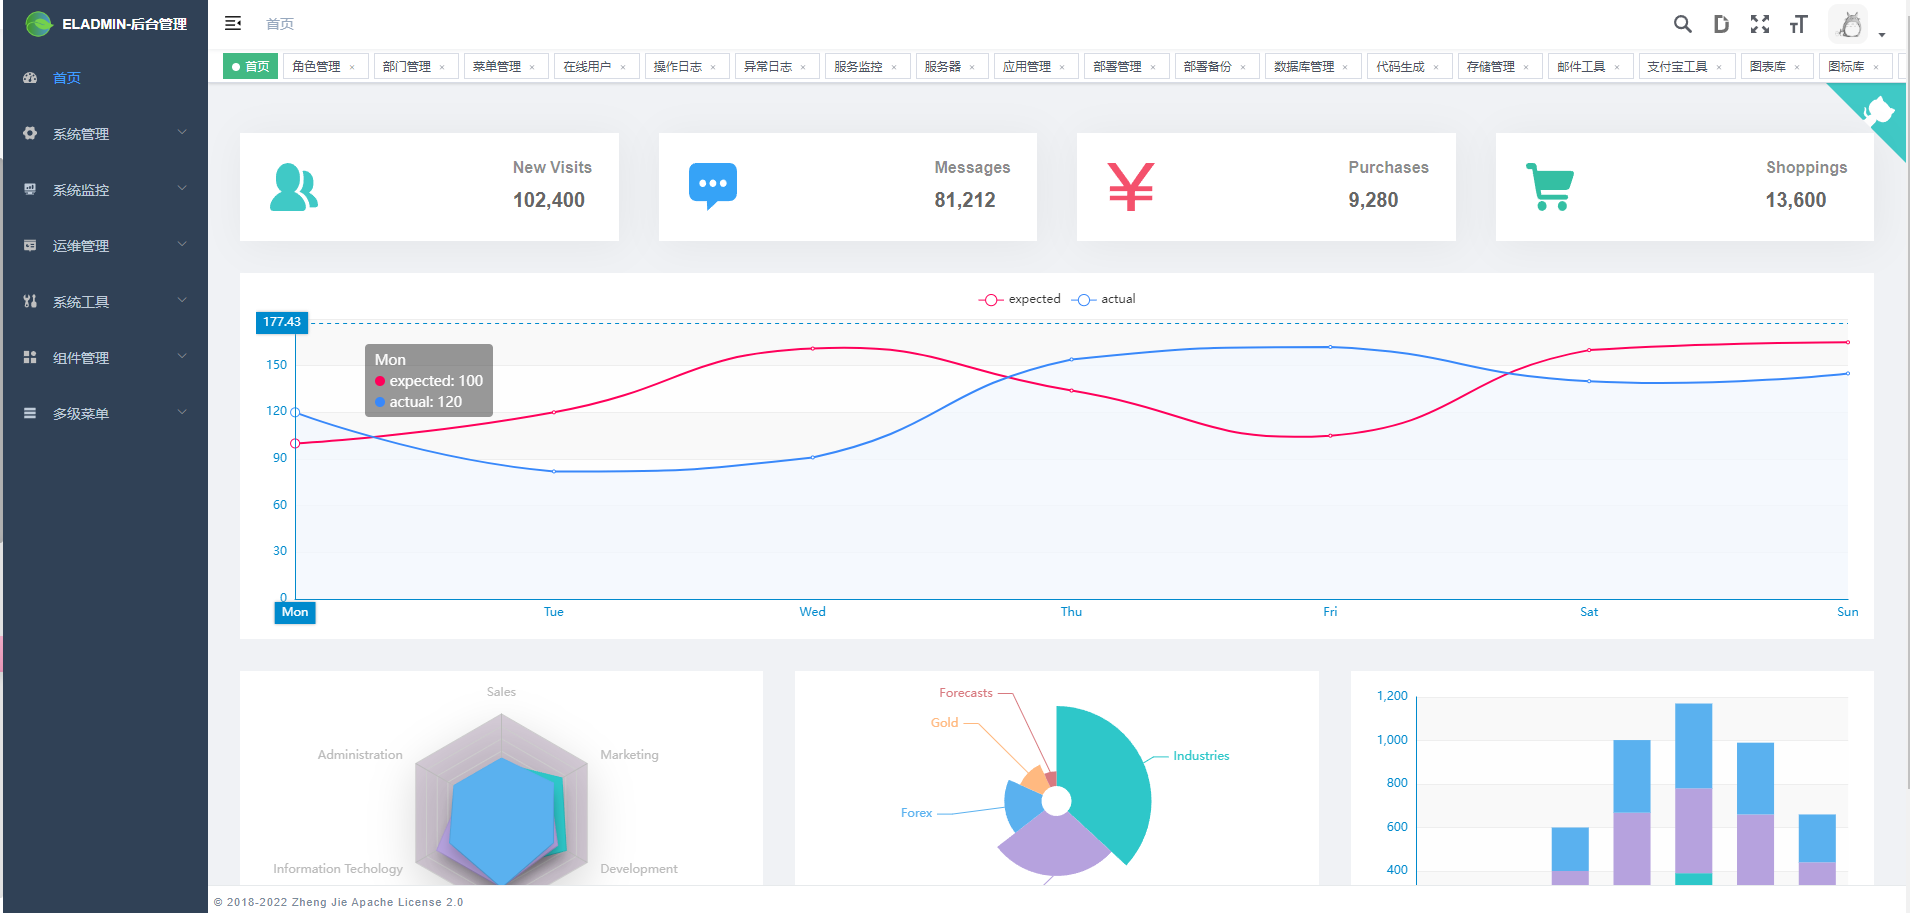
Task: Expand the 组件管理 menu chevron
Action: click(182, 356)
